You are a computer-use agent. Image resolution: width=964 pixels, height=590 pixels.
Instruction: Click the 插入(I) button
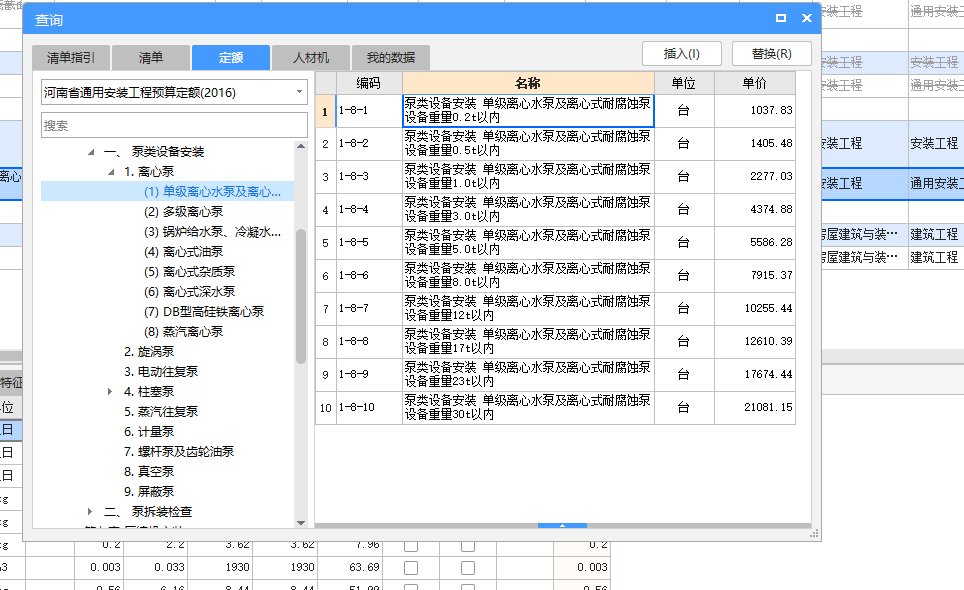point(681,53)
